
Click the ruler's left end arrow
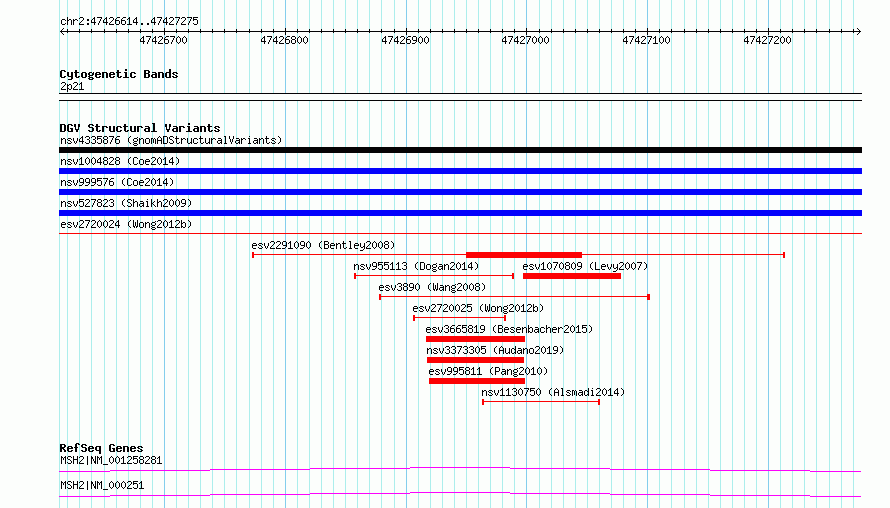[63, 31]
